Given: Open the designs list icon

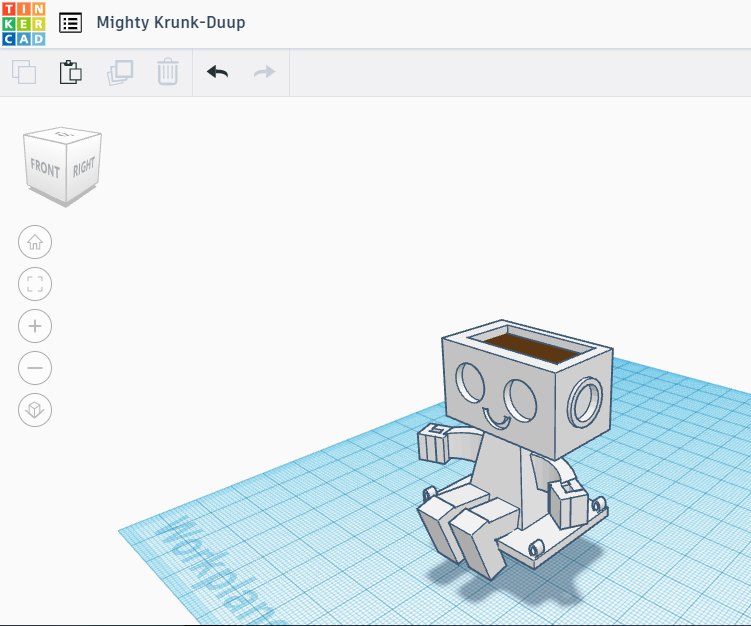Looking at the screenshot, I should [70, 23].
